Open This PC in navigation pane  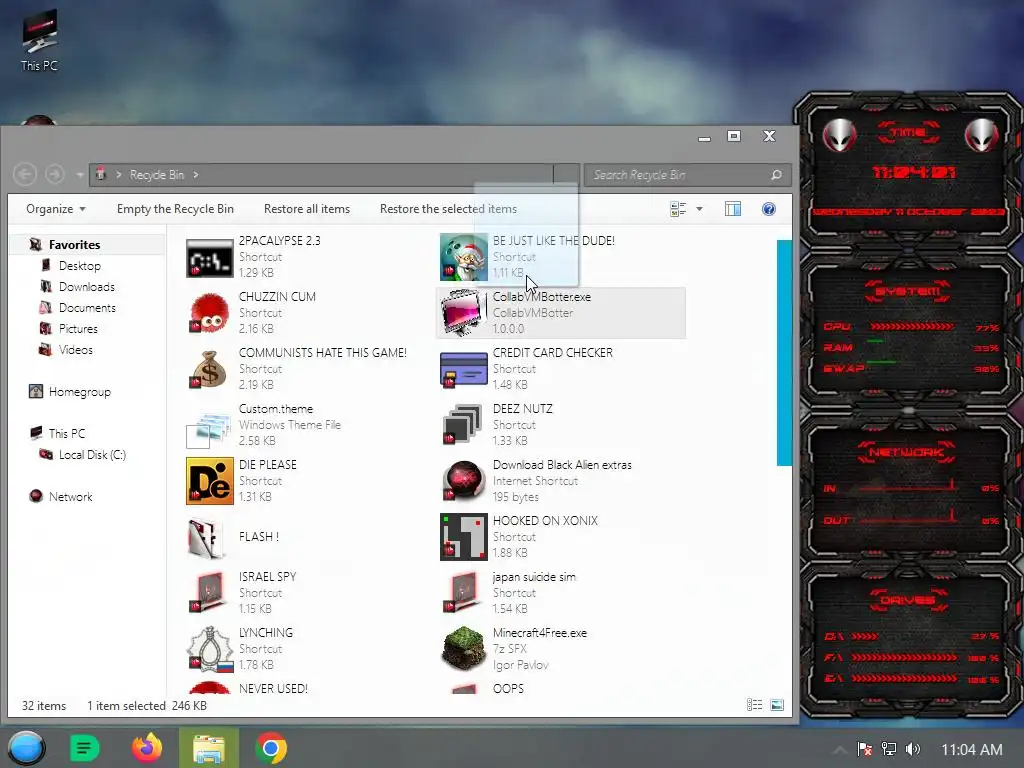pos(67,434)
